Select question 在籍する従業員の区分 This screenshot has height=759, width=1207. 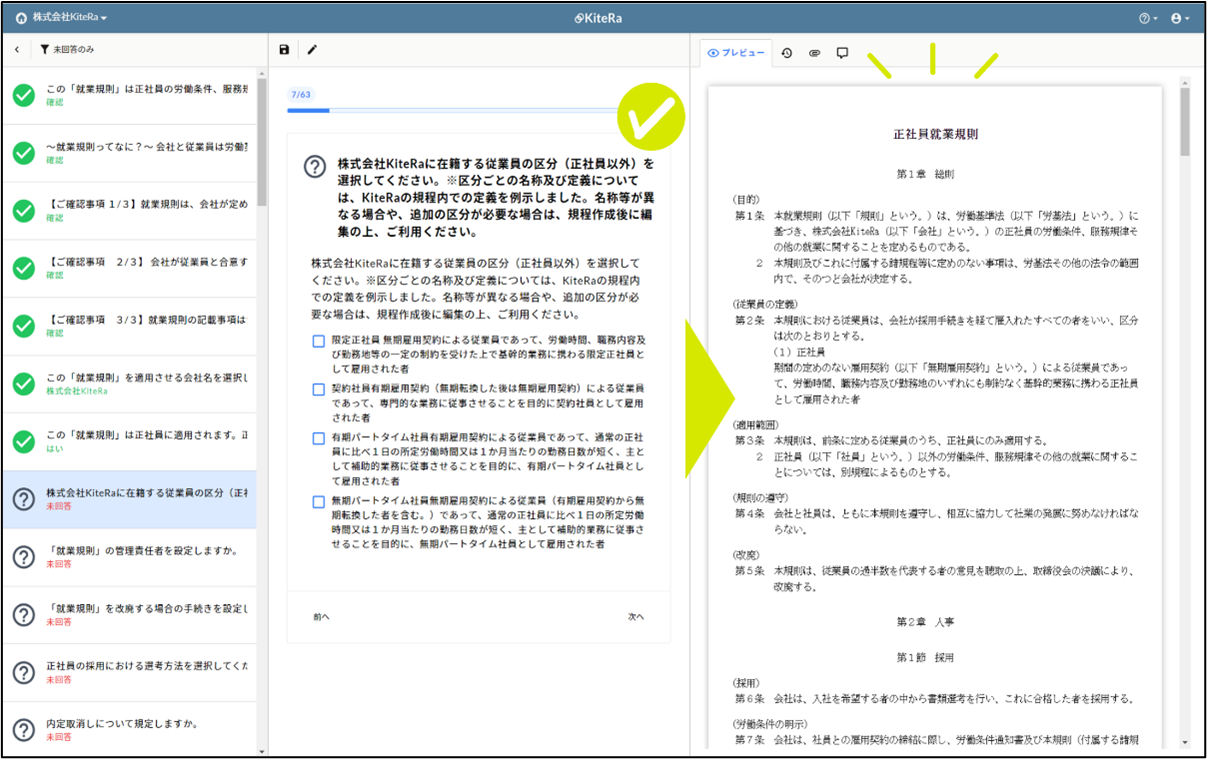click(129, 500)
